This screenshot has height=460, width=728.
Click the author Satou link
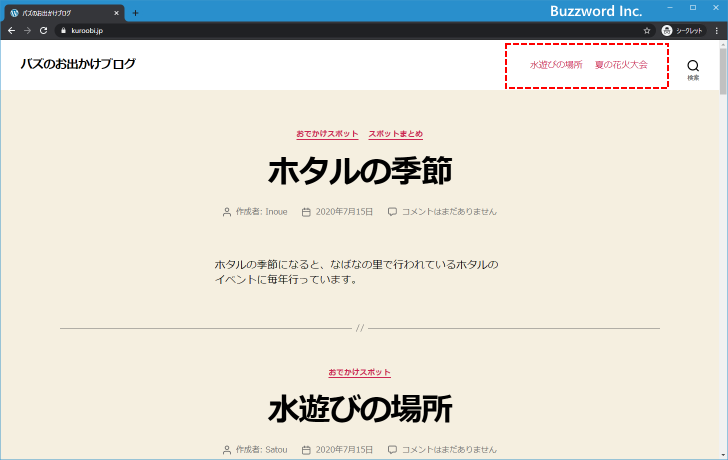click(276, 450)
